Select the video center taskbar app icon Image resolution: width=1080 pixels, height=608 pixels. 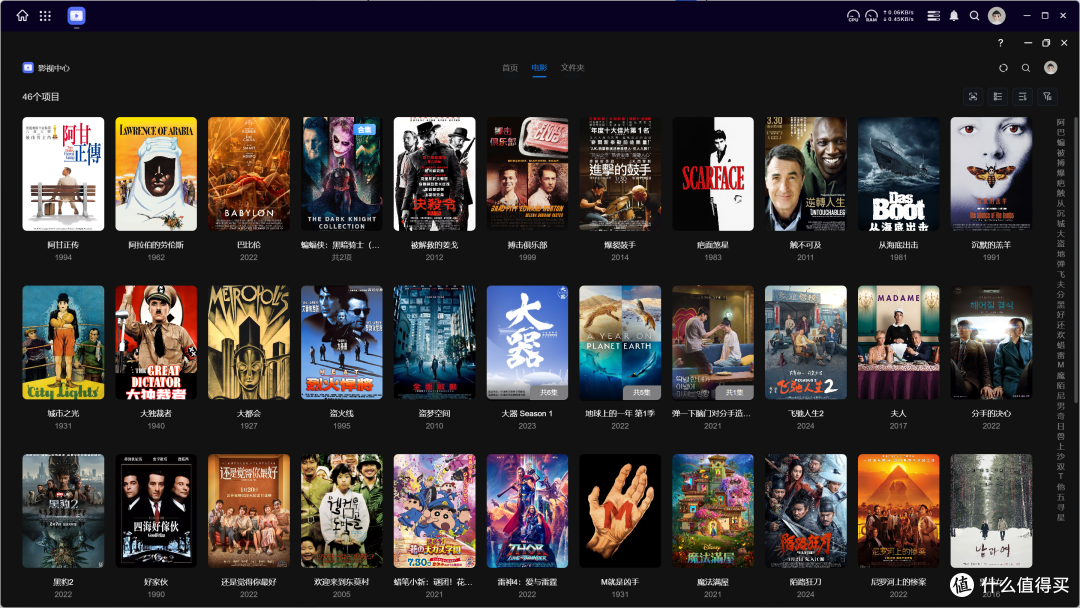point(76,15)
